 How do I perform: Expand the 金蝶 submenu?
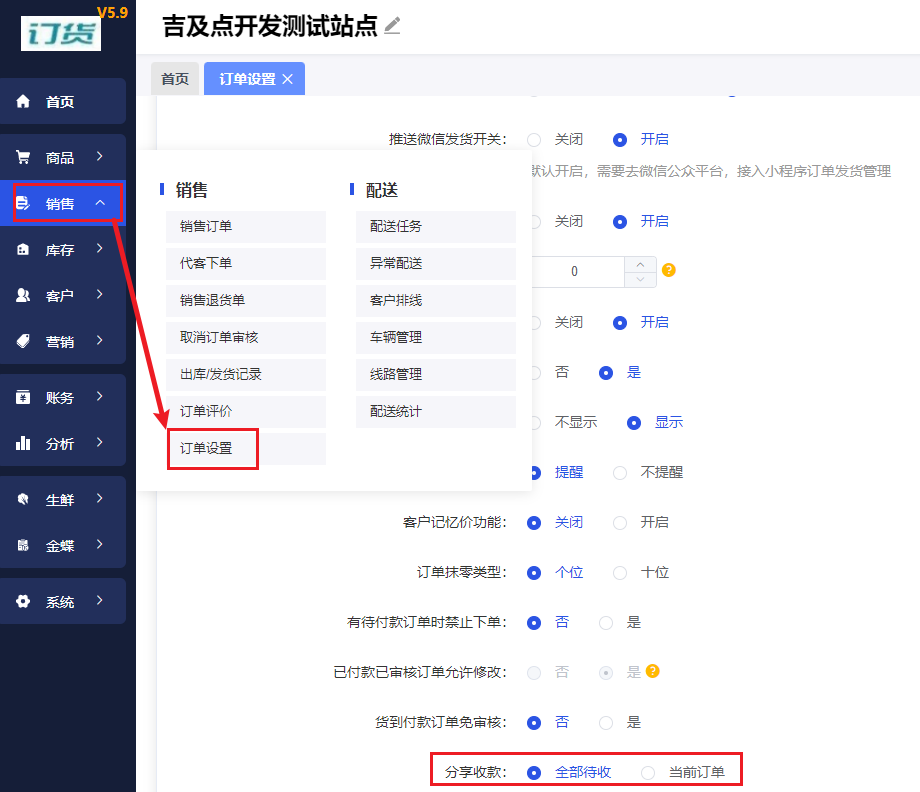(x=60, y=545)
